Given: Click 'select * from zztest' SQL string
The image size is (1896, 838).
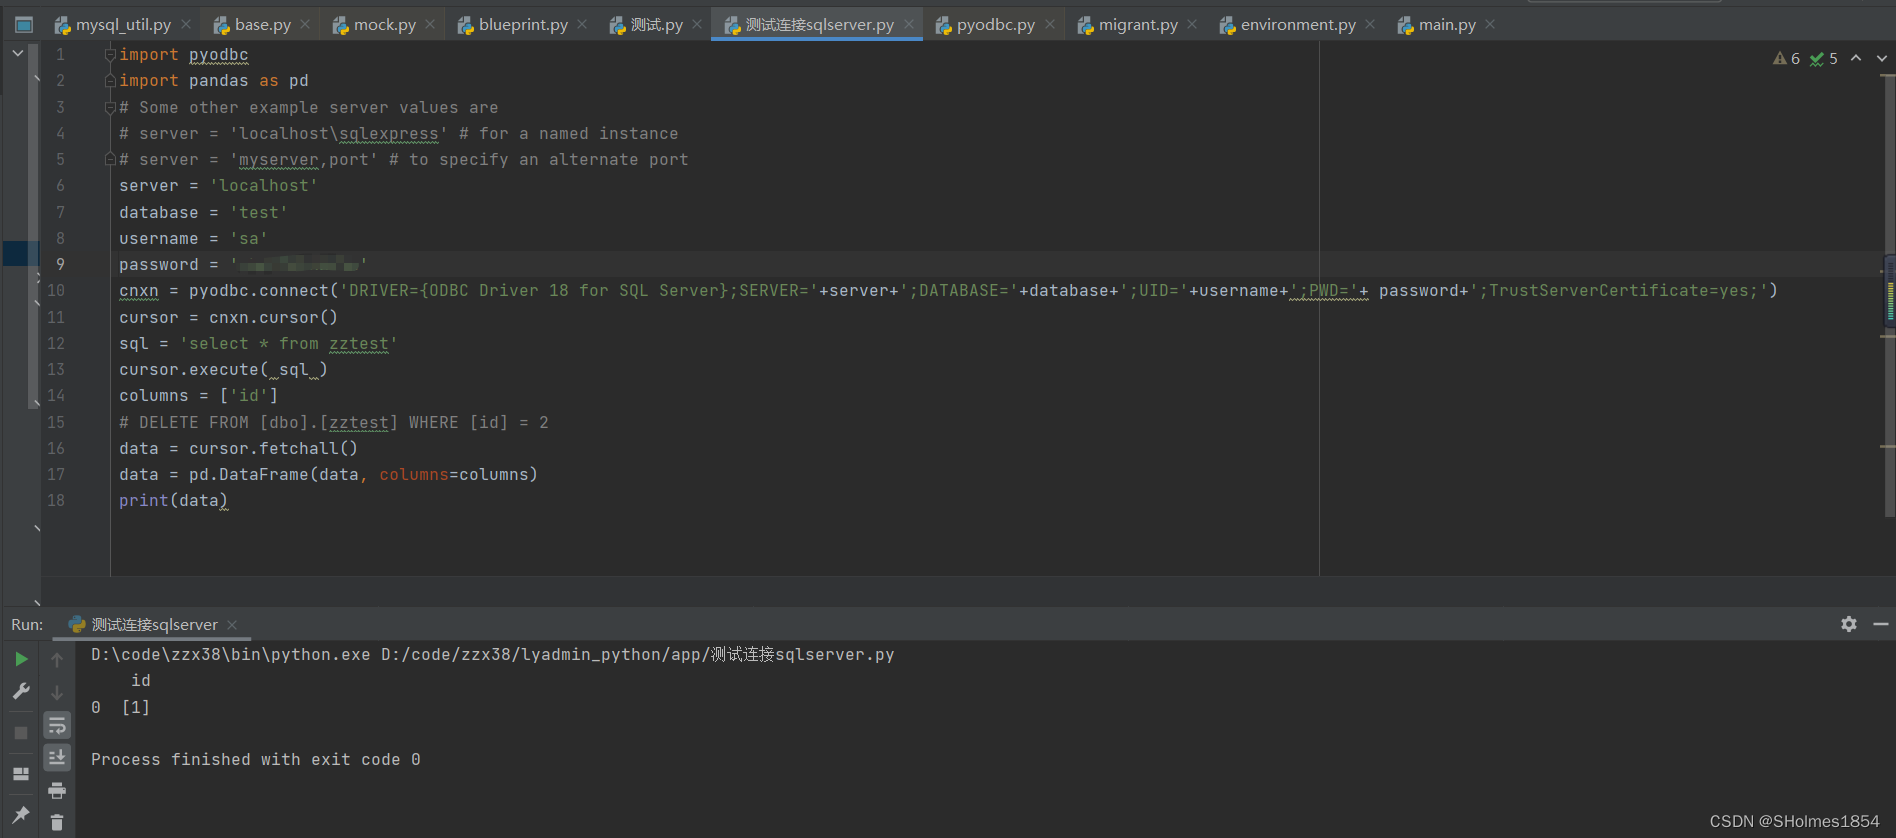Looking at the screenshot, I should point(289,344).
